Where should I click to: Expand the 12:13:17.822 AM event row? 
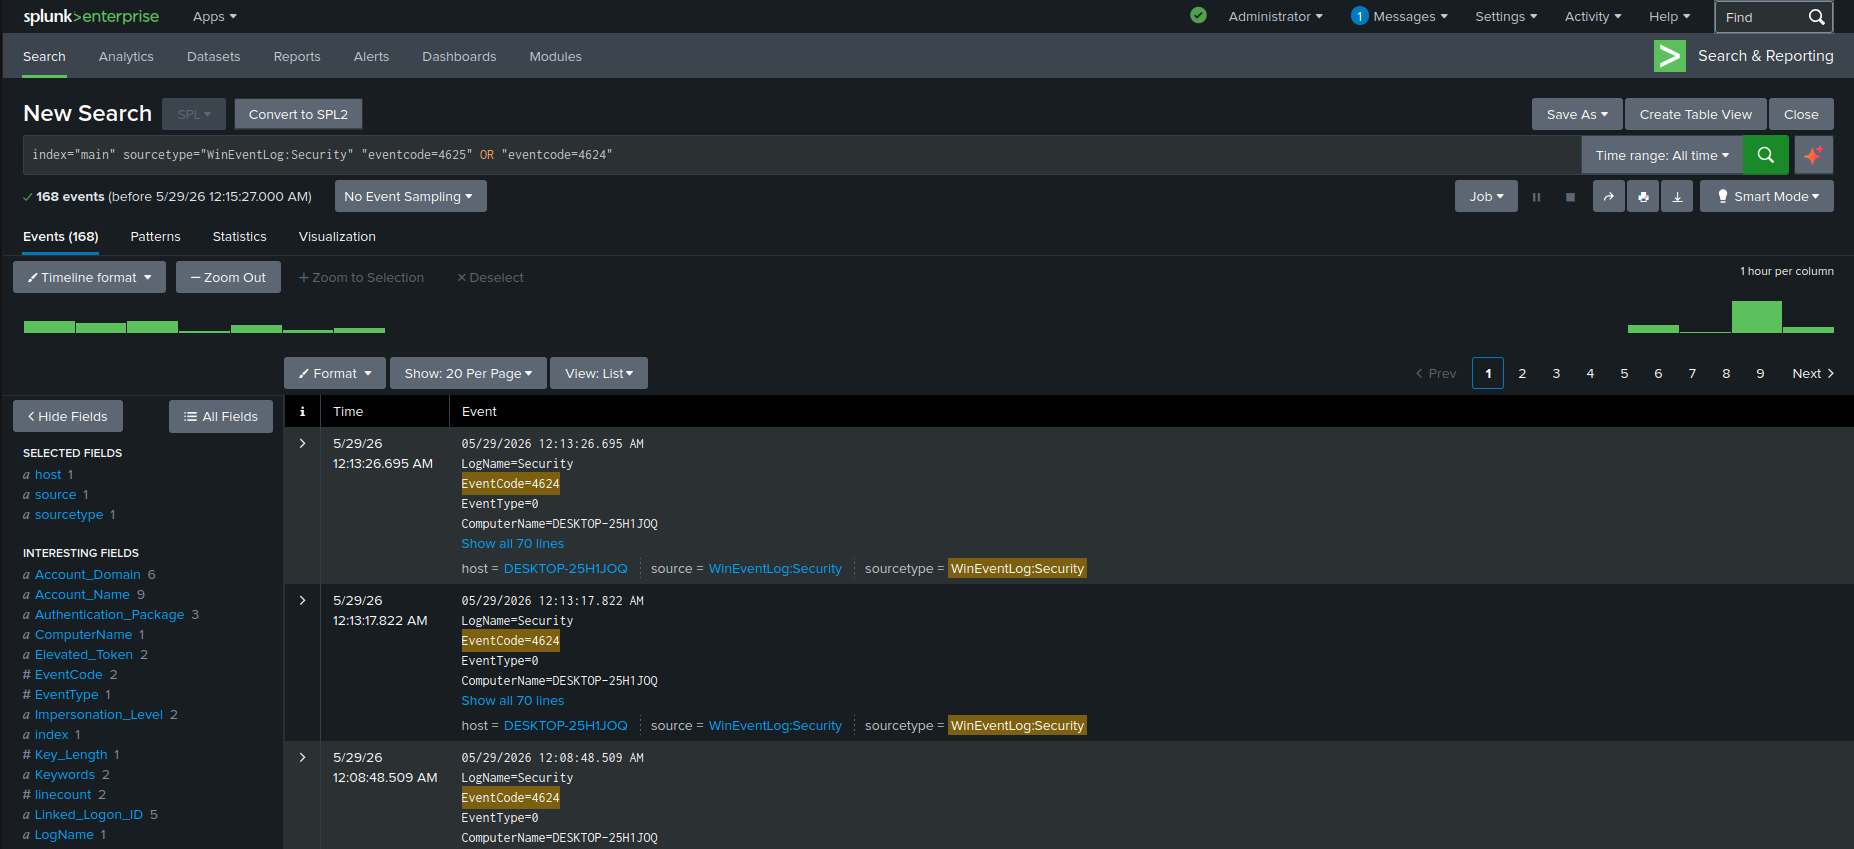[302, 600]
